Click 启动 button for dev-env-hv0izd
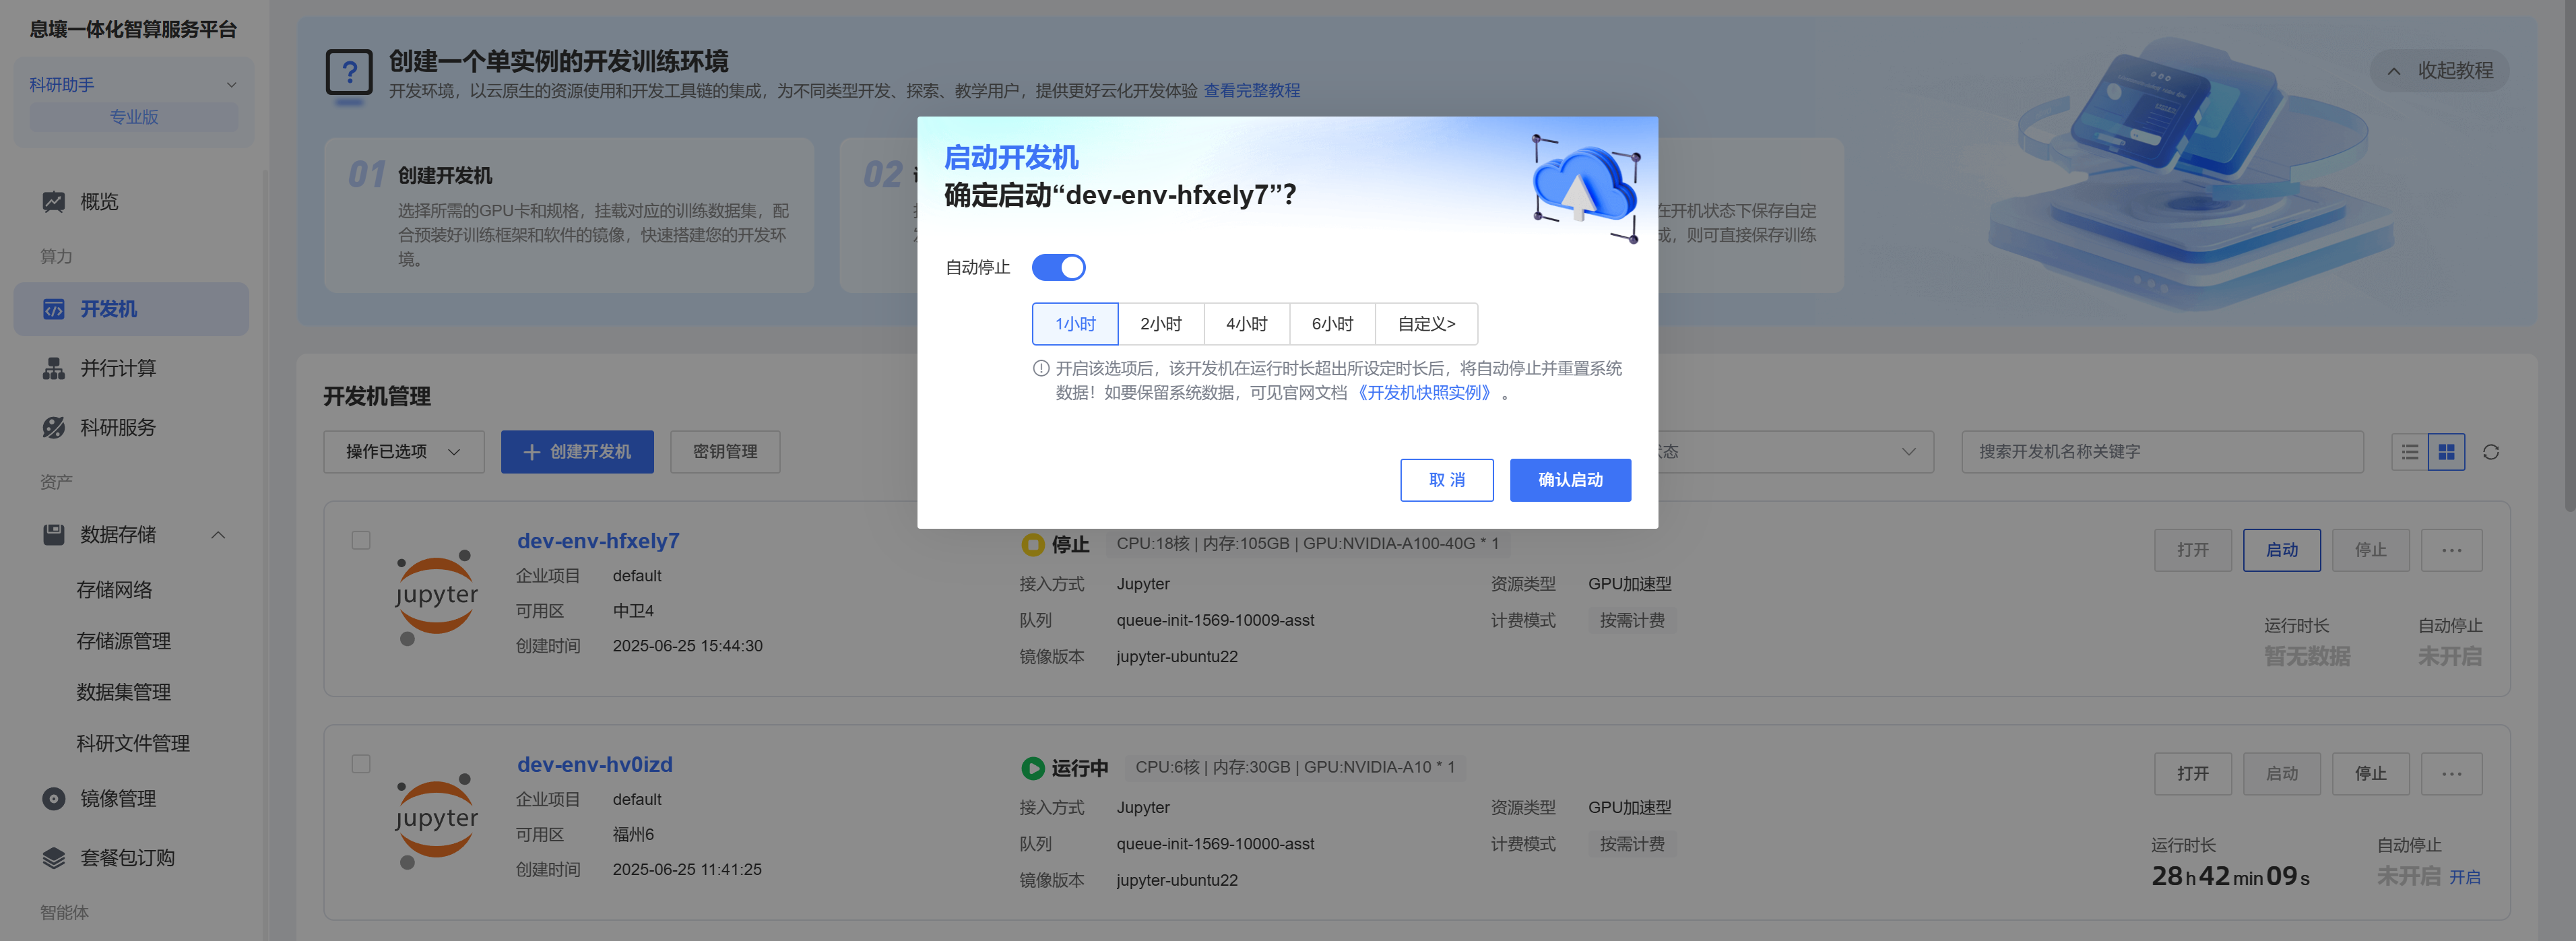 tap(2281, 774)
